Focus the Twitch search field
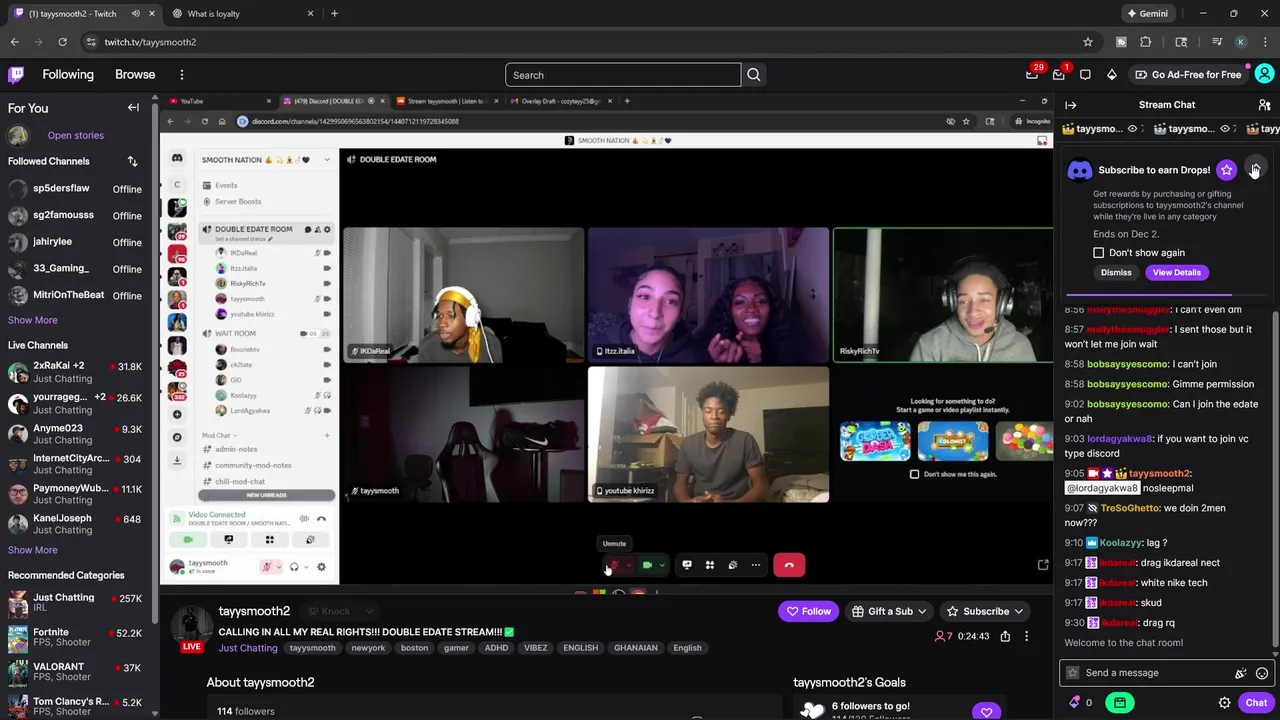1280x720 pixels. click(623, 75)
